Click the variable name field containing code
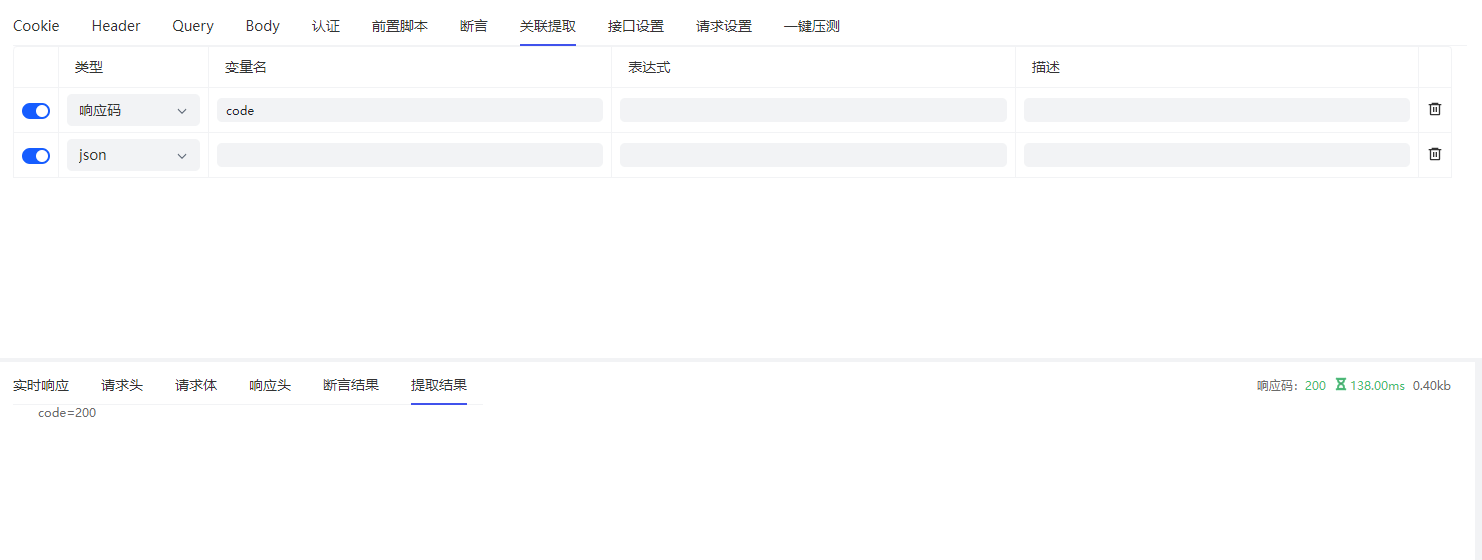 [x=409, y=110]
